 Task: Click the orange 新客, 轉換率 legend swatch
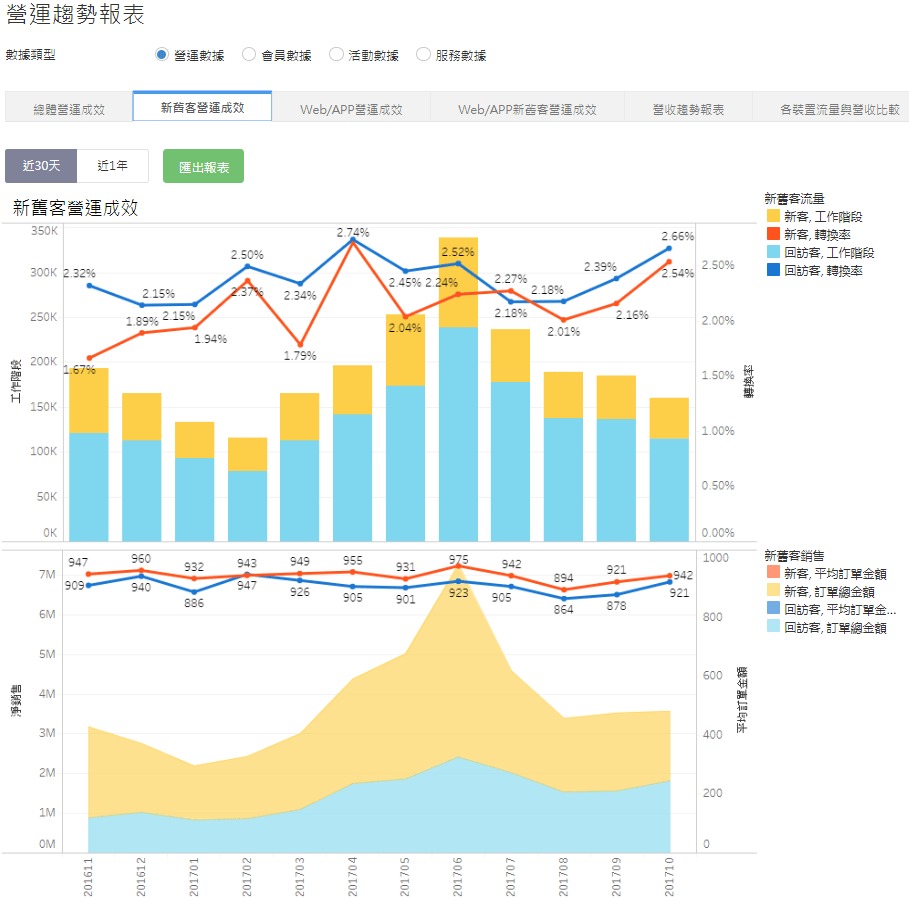coord(773,234)
